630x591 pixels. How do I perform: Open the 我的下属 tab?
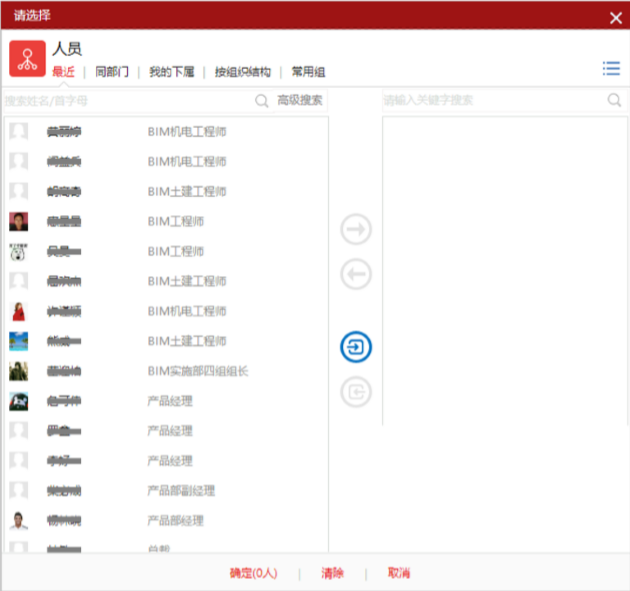pyautogui.click(x=172, y=72)
